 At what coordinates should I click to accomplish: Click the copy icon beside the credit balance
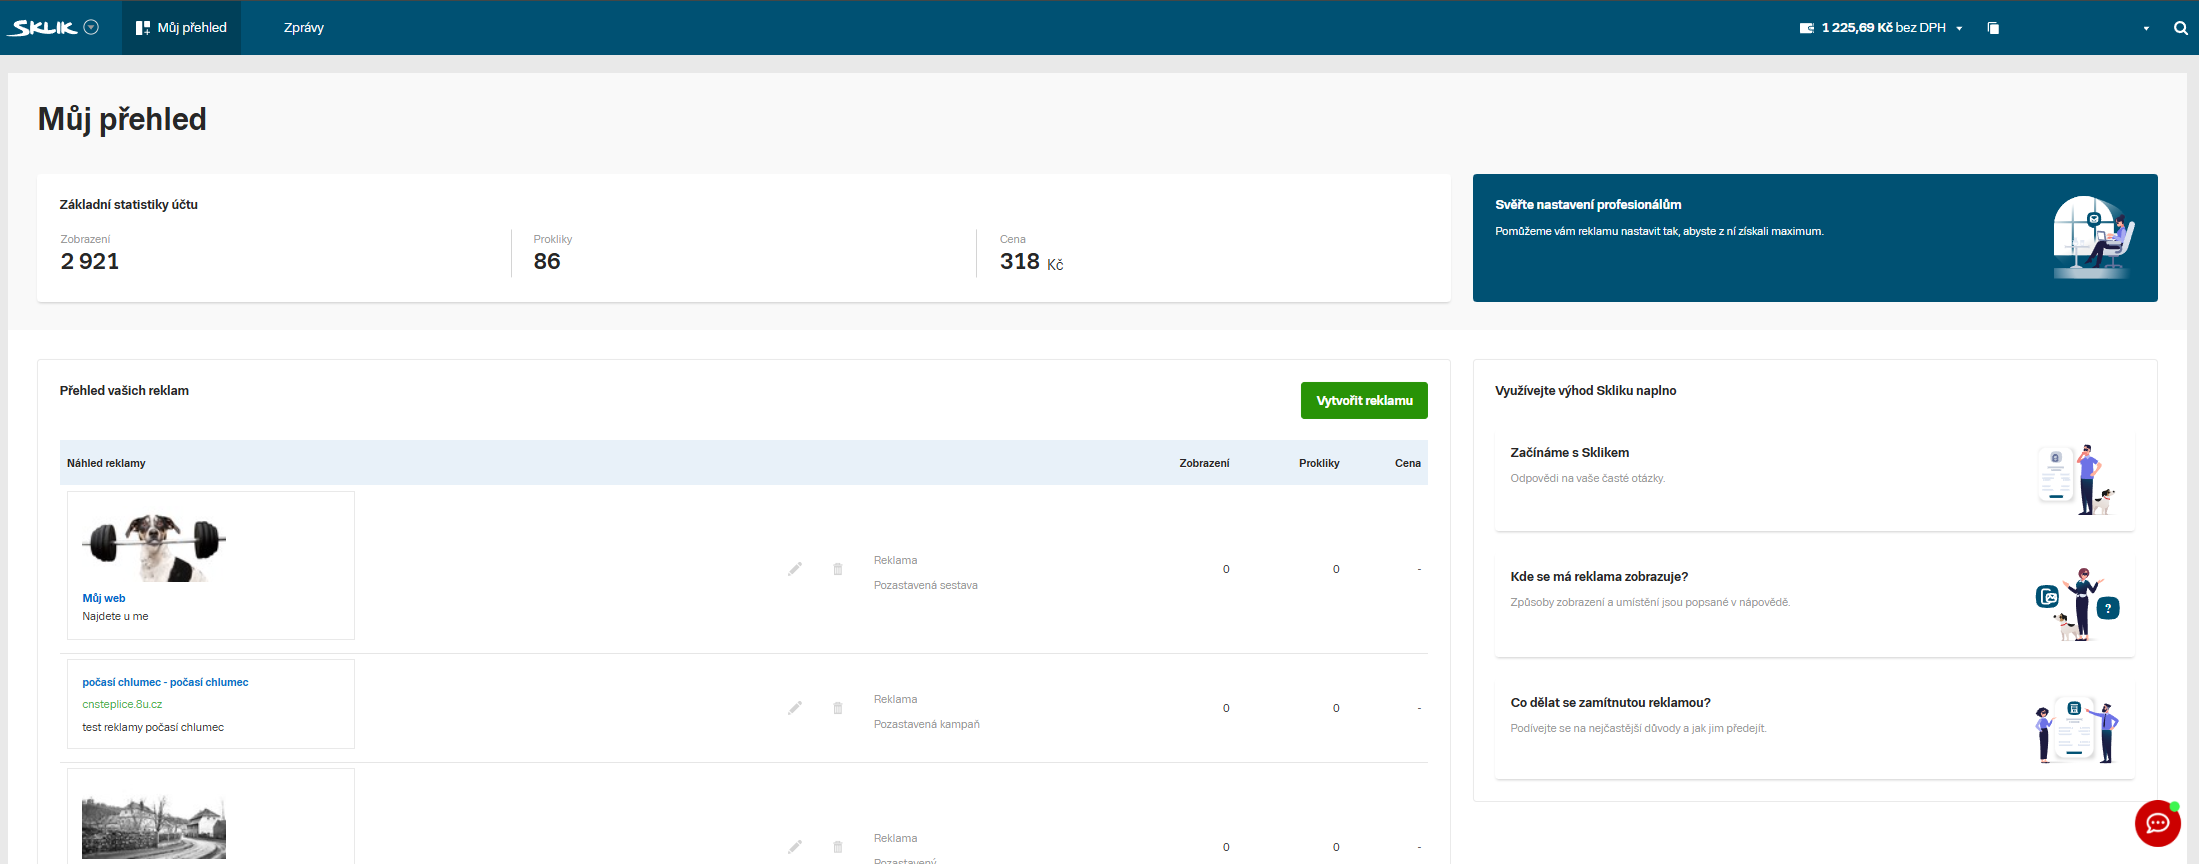pos(1993,28)
